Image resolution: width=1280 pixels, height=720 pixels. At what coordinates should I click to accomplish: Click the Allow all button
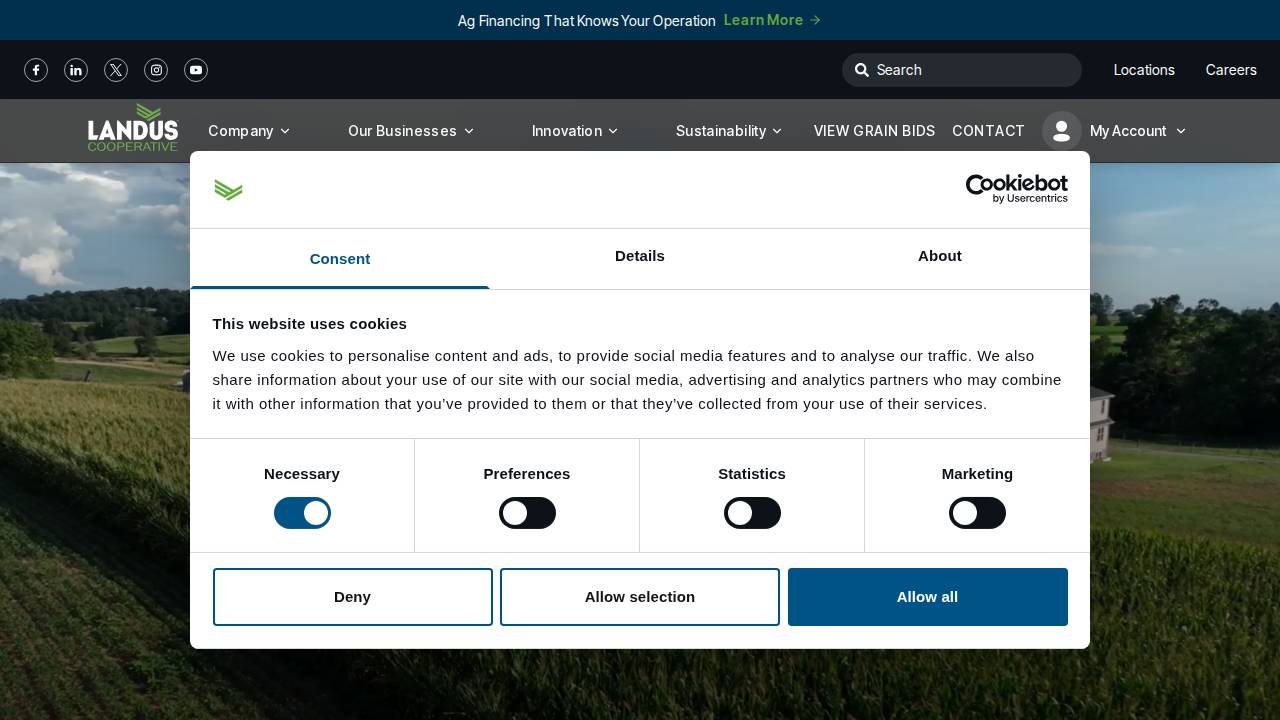pos(927,597)
